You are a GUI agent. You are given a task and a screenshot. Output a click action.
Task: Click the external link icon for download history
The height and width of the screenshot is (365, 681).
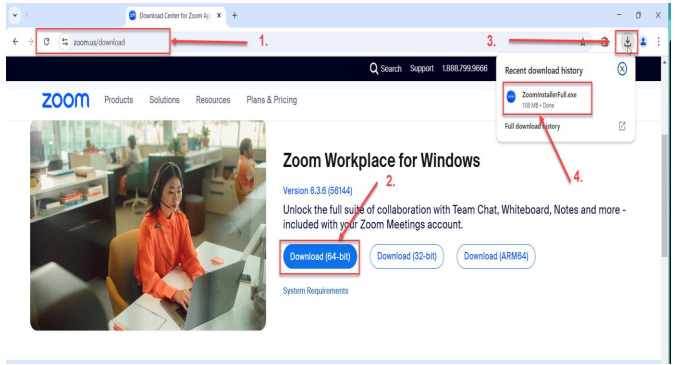622,126
